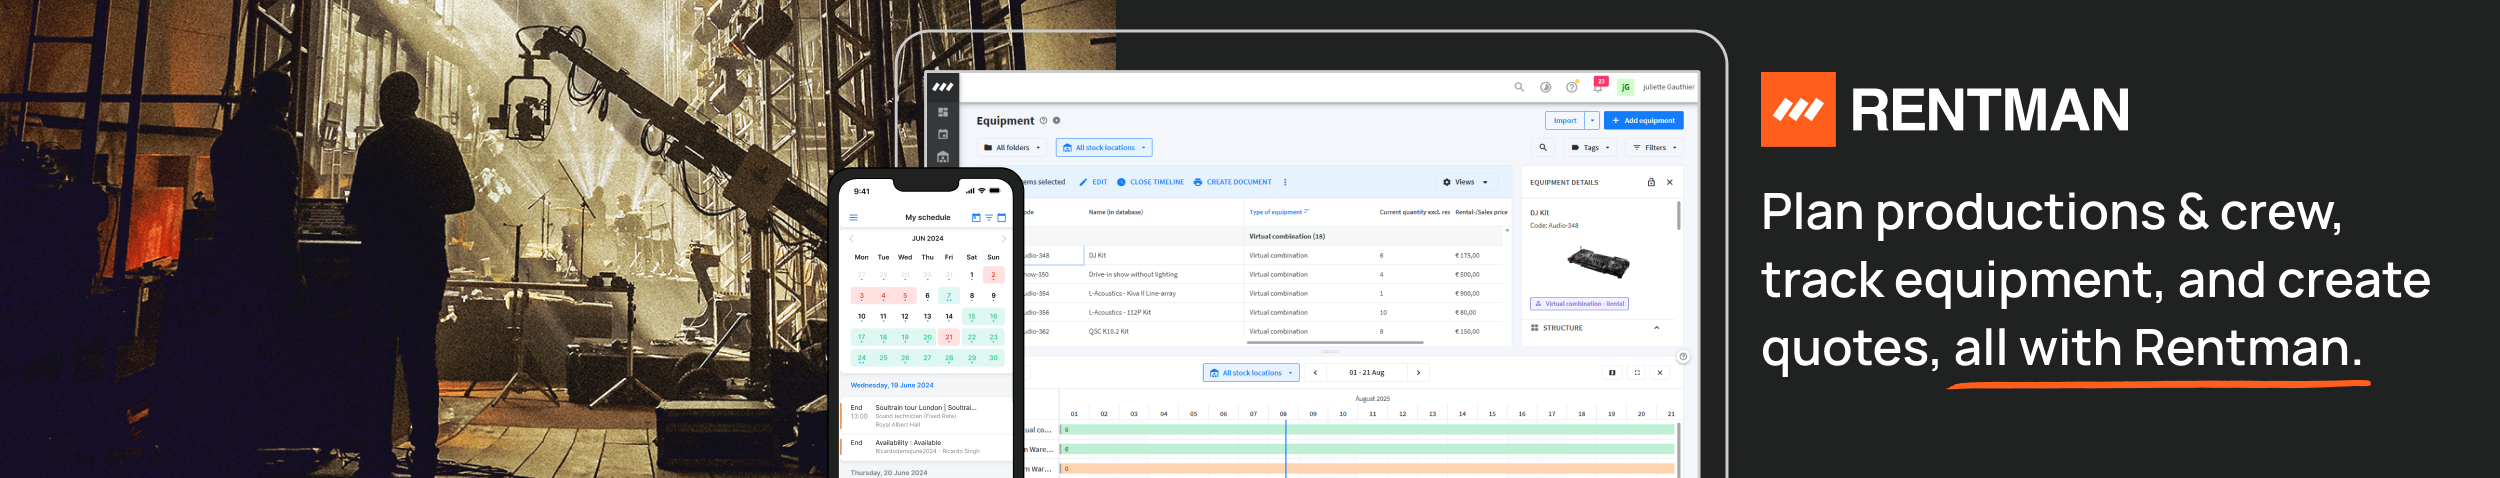Open the Import dropdown arrow

pyautogui.click(x=1592, y=120)
